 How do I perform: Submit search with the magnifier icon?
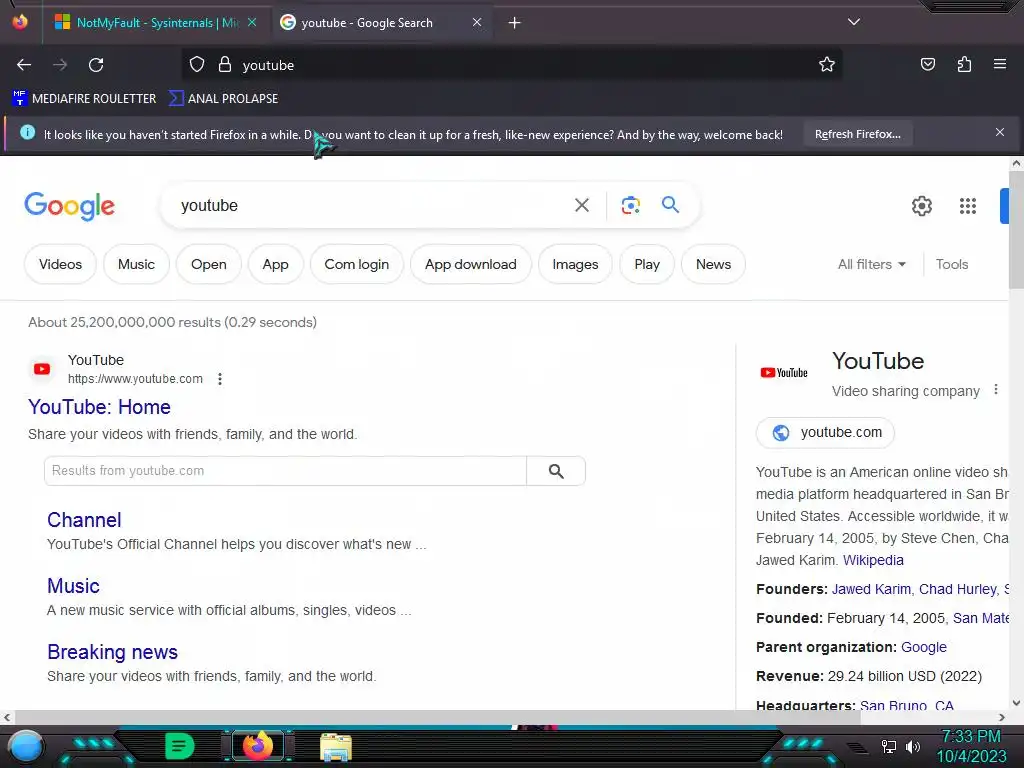(x=670, y=205)
